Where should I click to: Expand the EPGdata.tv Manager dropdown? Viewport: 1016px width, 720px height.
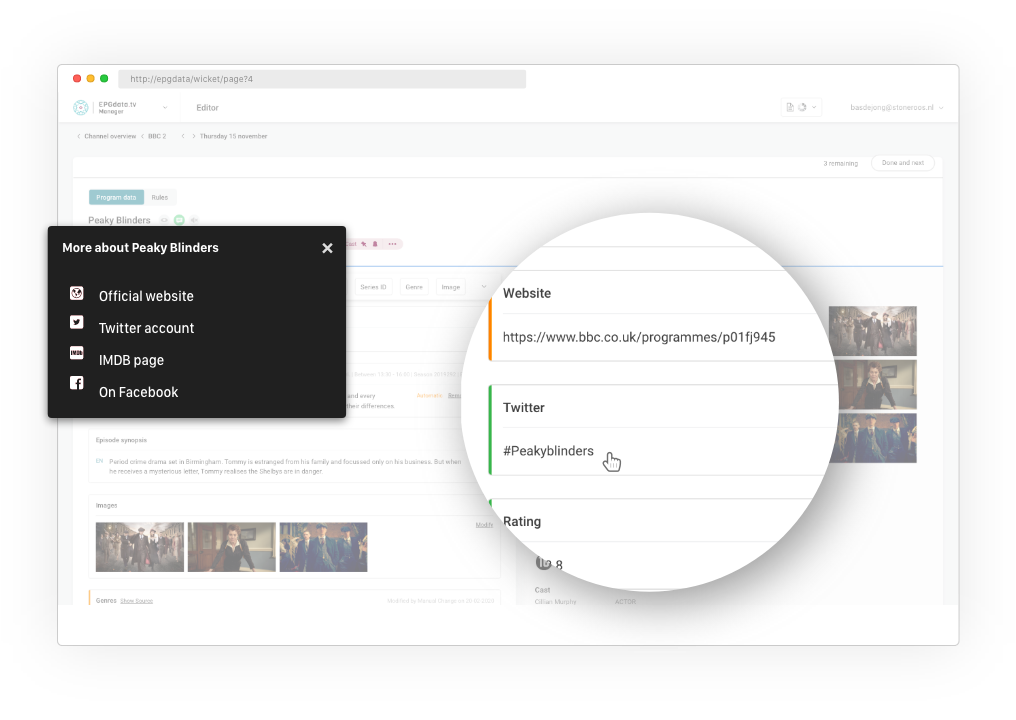(x=165, y=108)
